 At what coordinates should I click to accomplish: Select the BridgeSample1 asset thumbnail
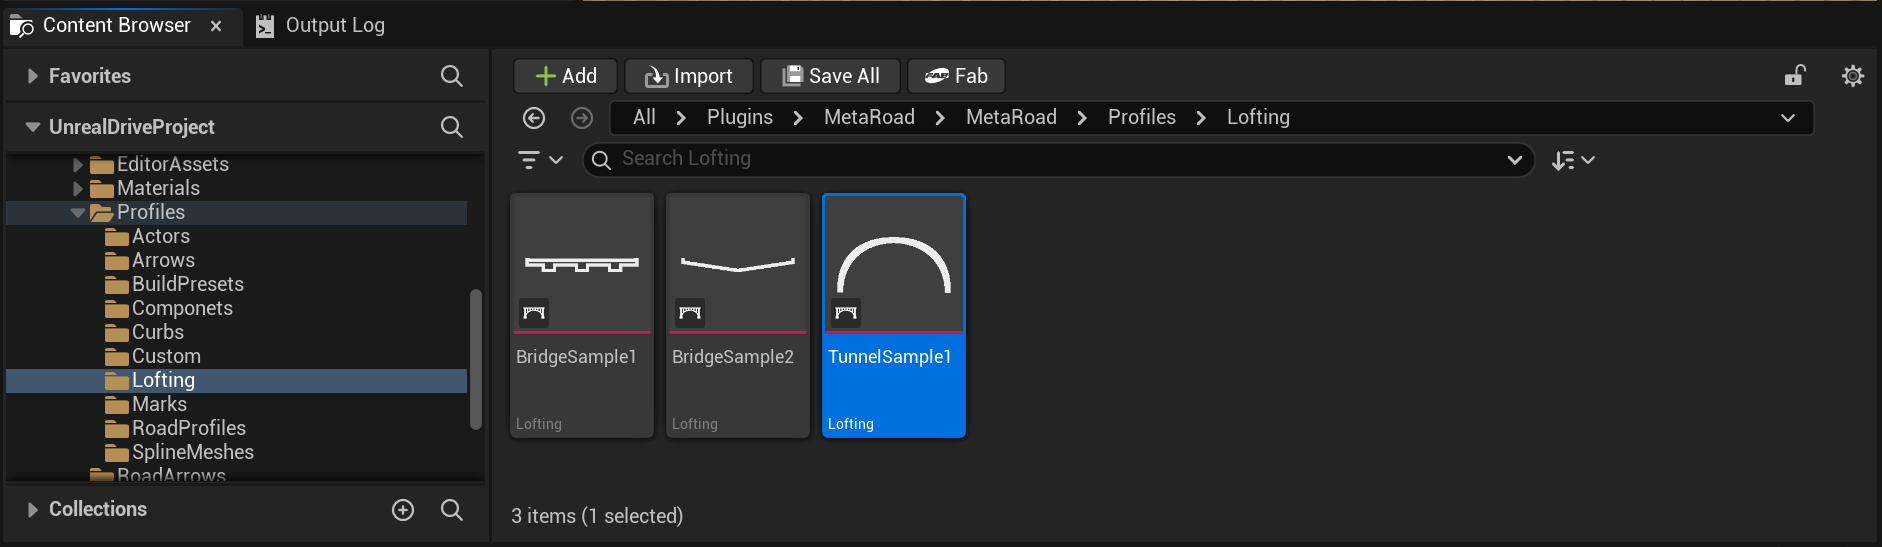(x=582, y=264)
